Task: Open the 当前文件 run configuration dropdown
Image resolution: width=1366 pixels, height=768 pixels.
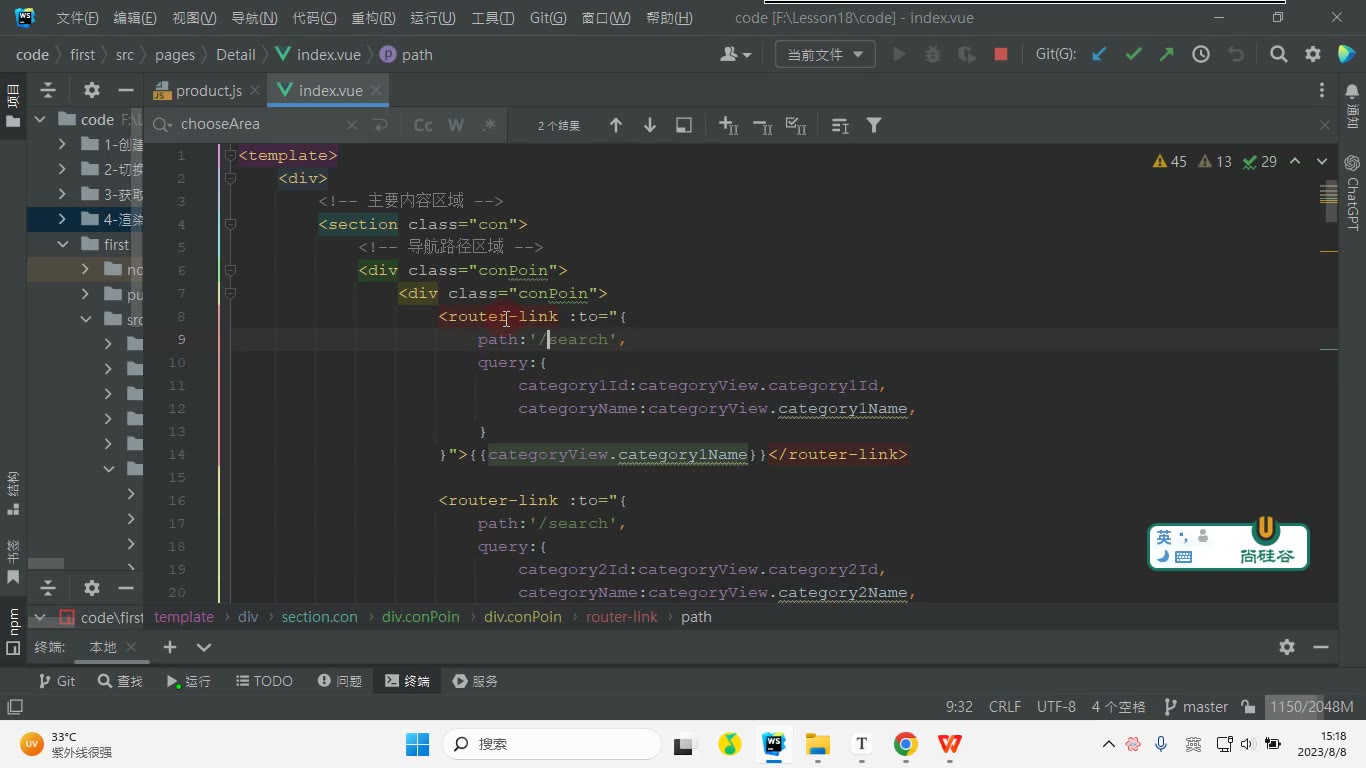Action: [825, 55]
